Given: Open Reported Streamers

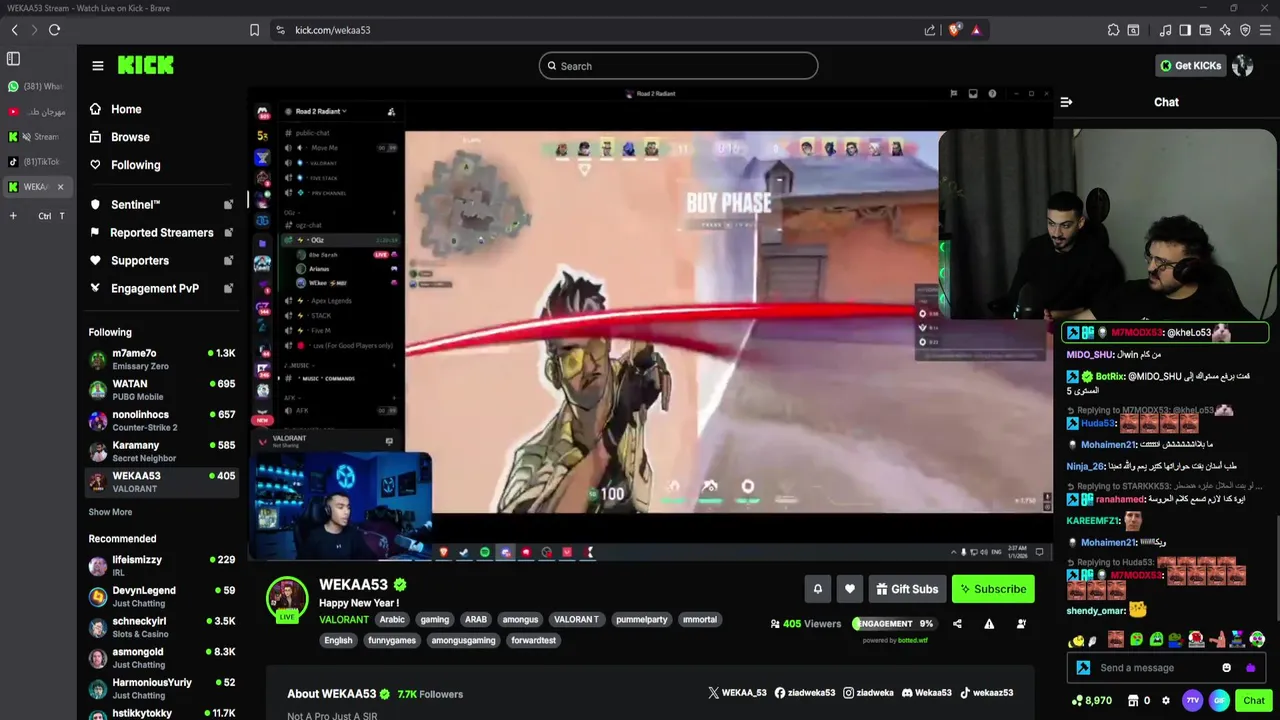Looking at the screenshot, I should click(x=161, y=233).
